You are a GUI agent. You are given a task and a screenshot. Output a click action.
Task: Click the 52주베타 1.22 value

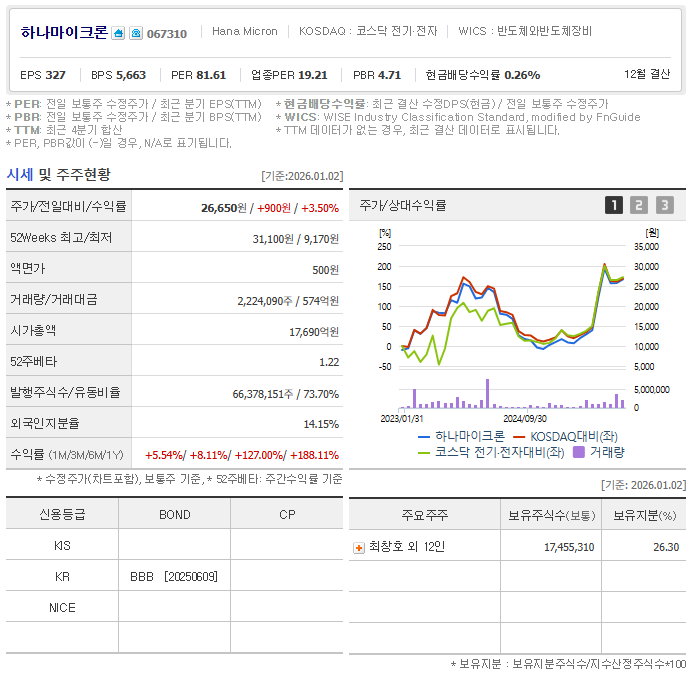point(329,362)
